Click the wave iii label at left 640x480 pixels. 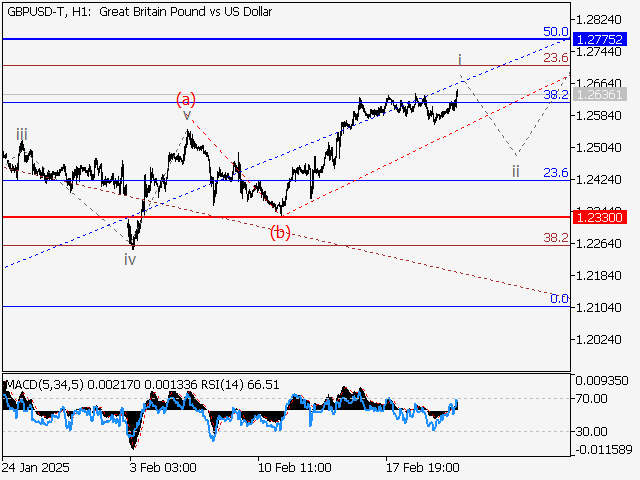tap(21, 134)
